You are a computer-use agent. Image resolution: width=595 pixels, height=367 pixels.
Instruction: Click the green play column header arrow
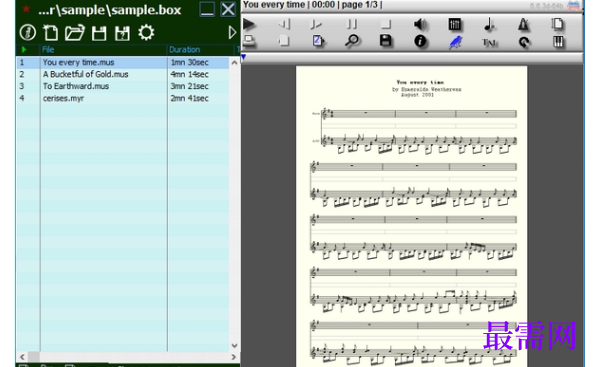click(x=24, y=49)
